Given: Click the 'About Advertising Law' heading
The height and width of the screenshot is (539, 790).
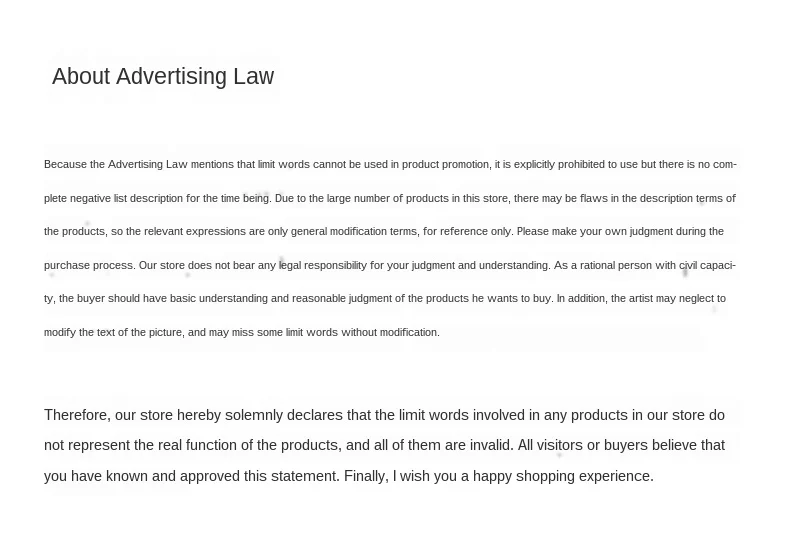Looking at the screenshot, I should pyautogui.click(x=163, y=76).
